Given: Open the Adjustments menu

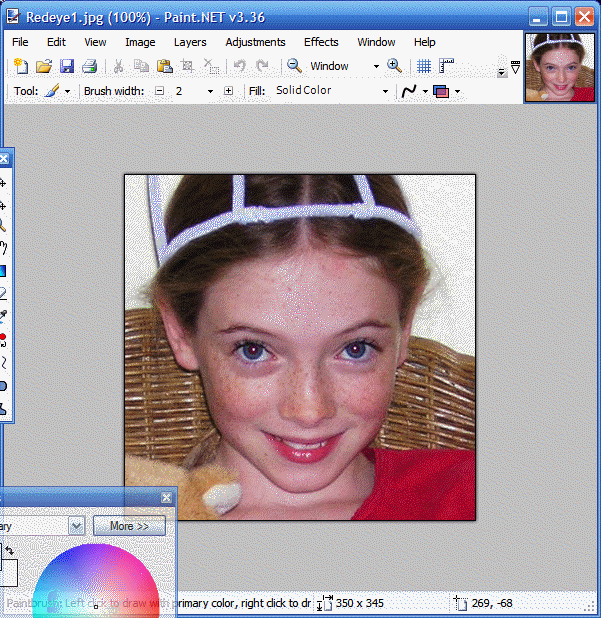Looking at the screenshot, I should tap(255, 42).
